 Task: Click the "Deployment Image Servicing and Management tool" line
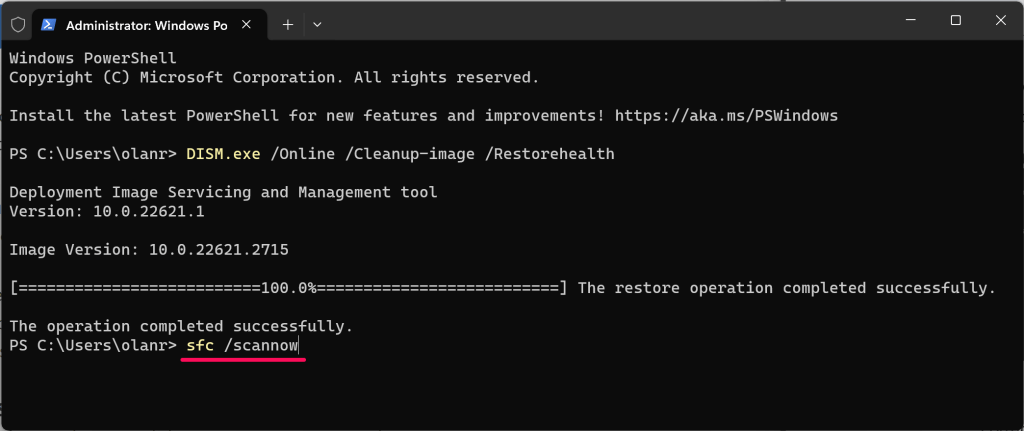(x=223, y=192)
